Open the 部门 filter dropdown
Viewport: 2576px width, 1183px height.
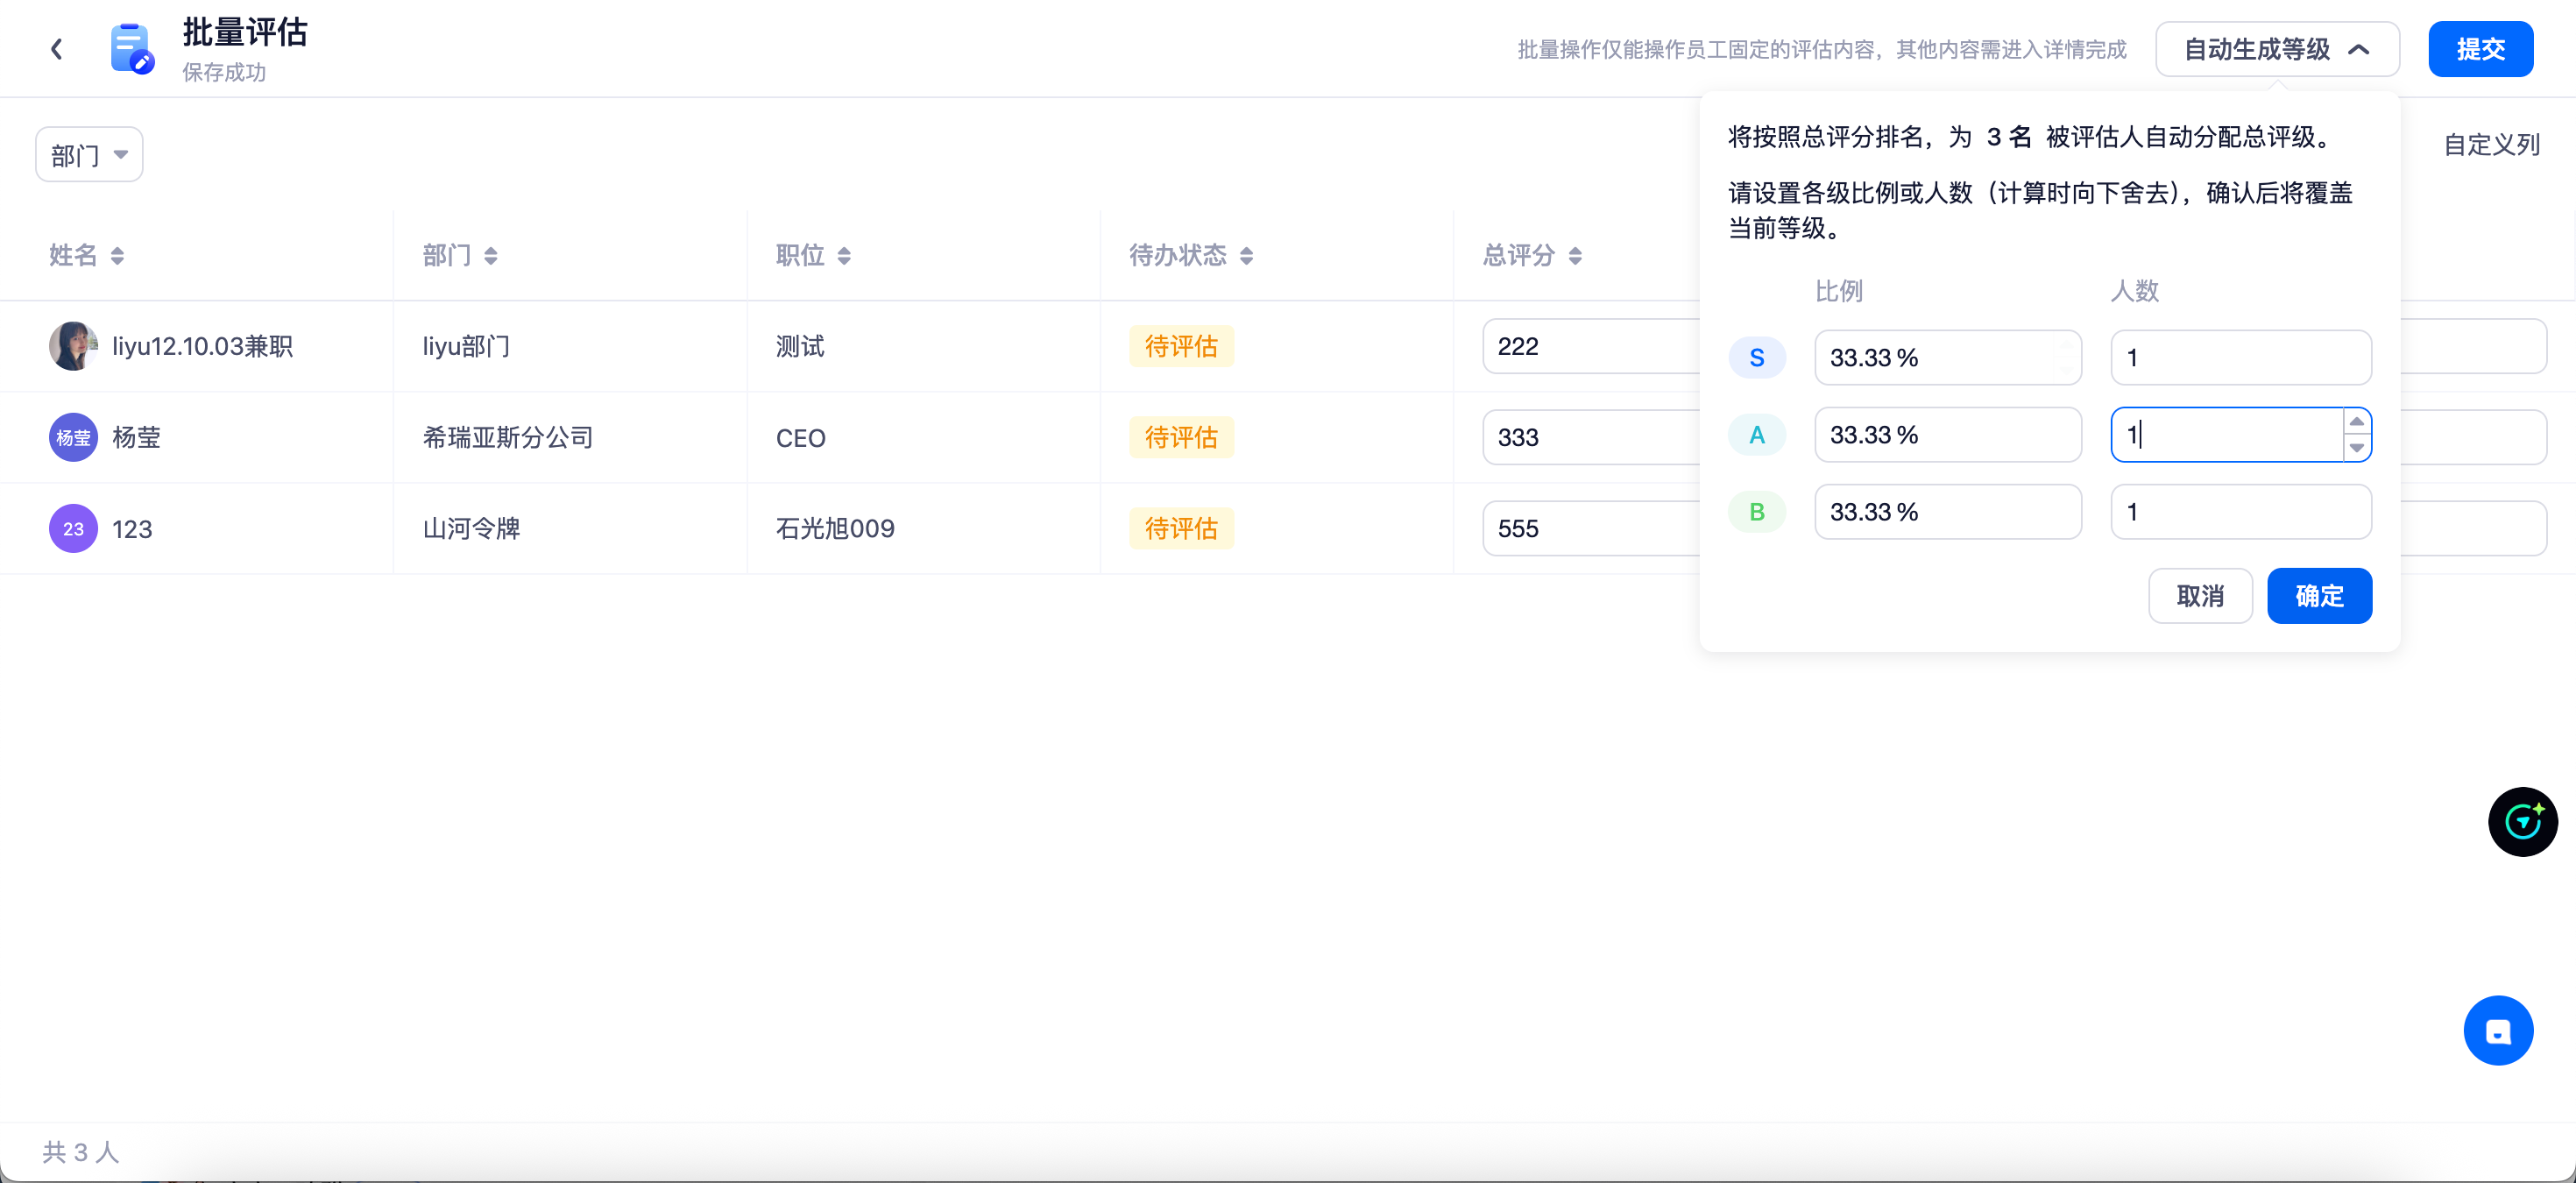pos(89,155)
